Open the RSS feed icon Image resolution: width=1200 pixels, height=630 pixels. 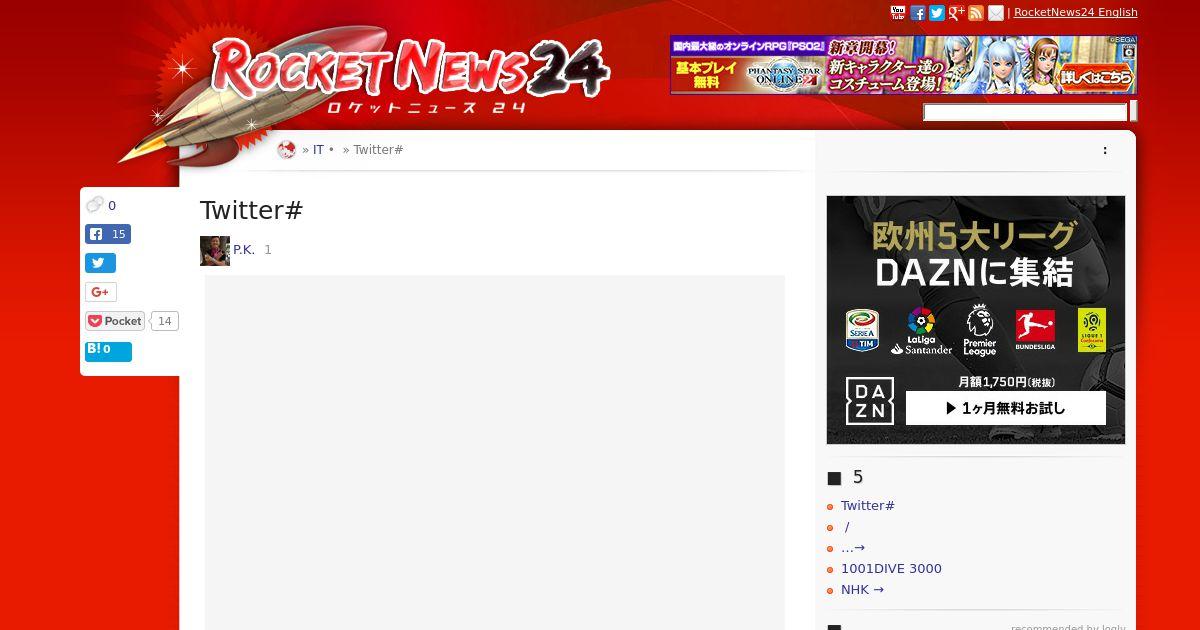pyautogui.click(x=976, y=13)
